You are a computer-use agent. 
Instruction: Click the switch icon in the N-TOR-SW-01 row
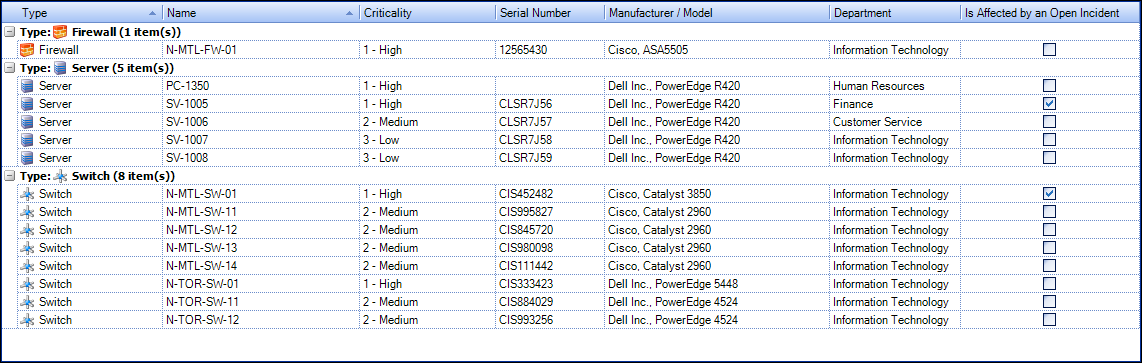28,284
